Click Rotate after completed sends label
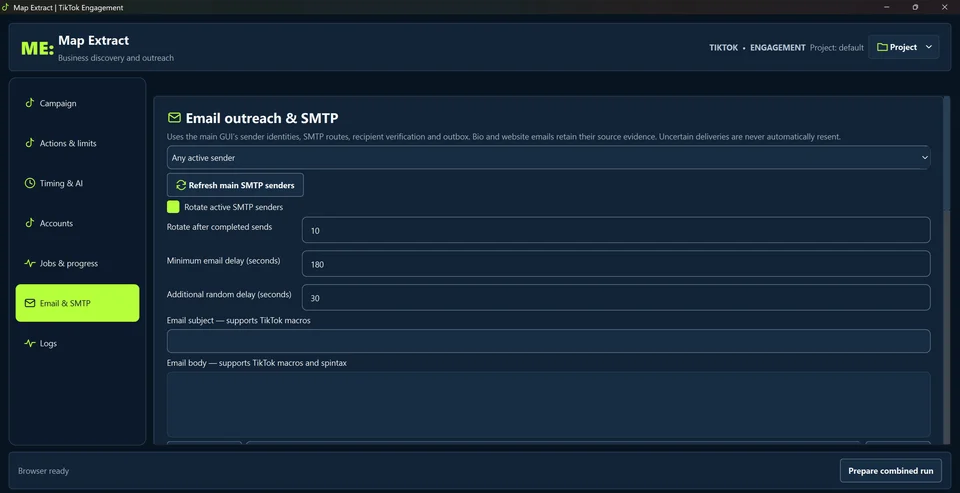This screenshot has width=960, height=493. pos(219,227)
